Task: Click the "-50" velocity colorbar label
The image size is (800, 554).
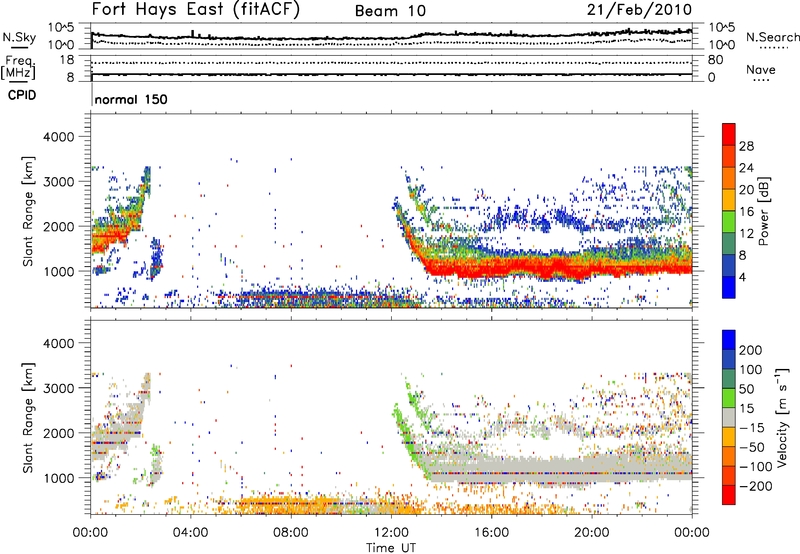Action: pyautogui.click(x=752, y=447)
